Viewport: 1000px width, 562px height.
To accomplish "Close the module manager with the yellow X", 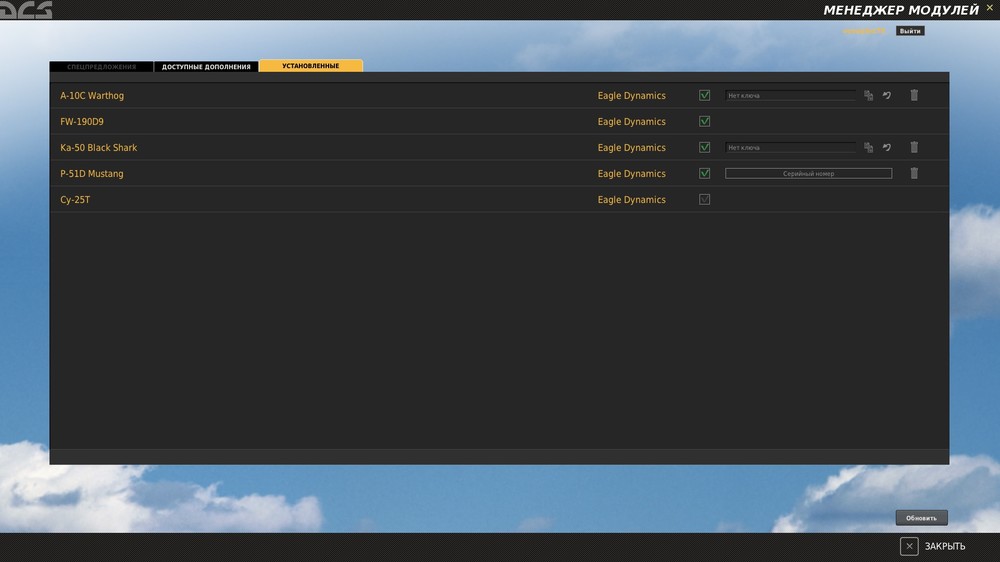I will (990, 8).
